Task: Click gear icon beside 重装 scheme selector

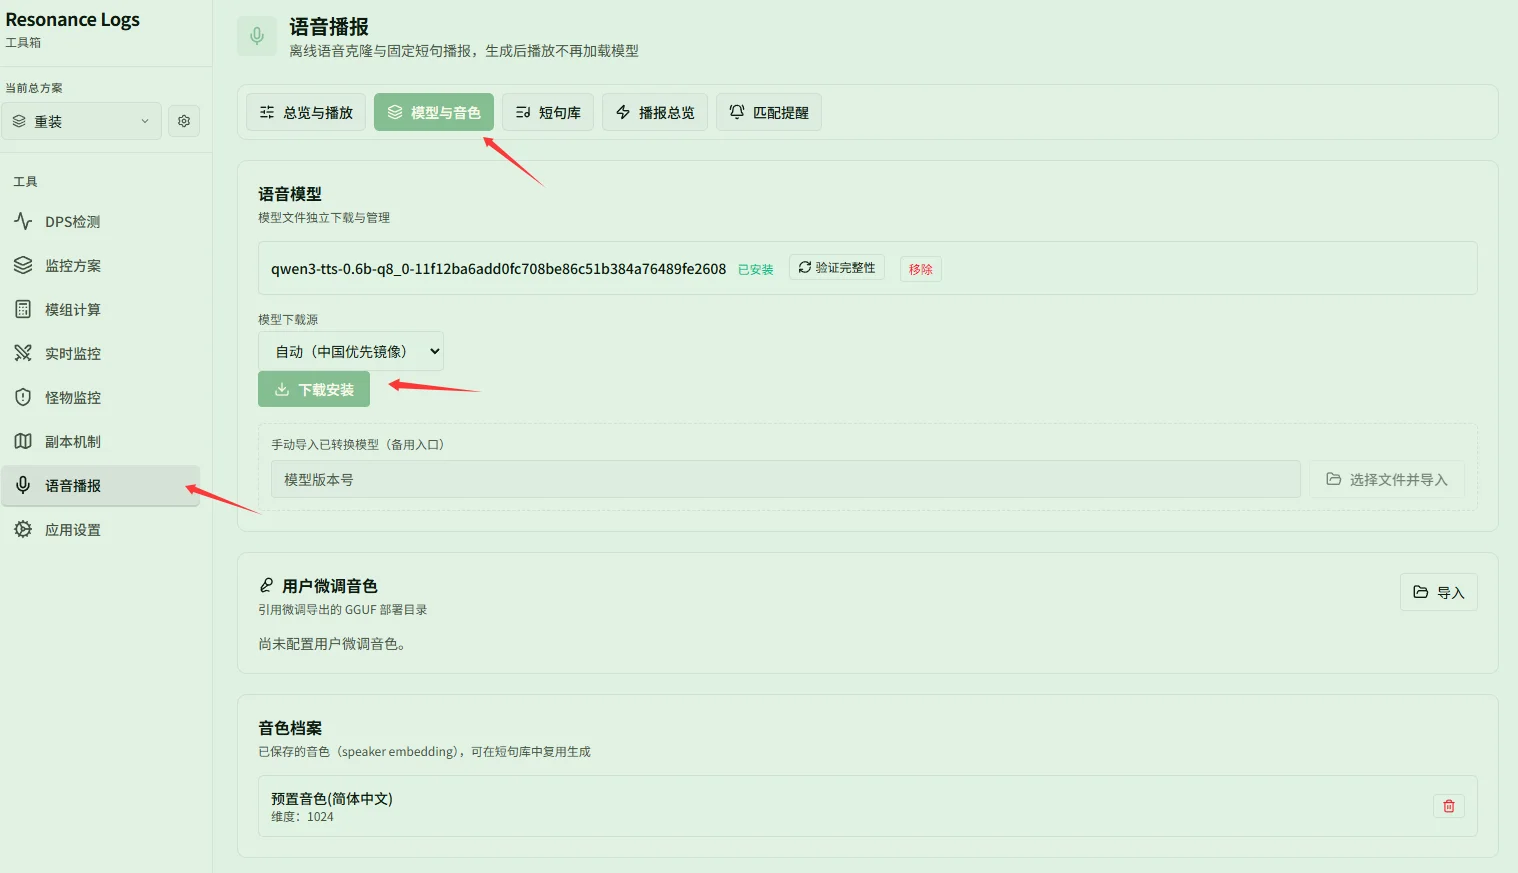Action: click(184, 121)
